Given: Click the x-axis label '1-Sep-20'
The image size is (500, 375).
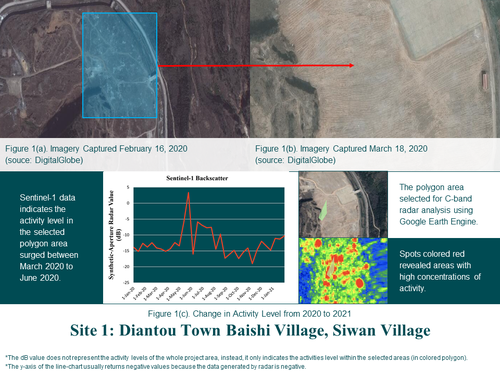Looking at the screenshot, I should coord(221,293).
